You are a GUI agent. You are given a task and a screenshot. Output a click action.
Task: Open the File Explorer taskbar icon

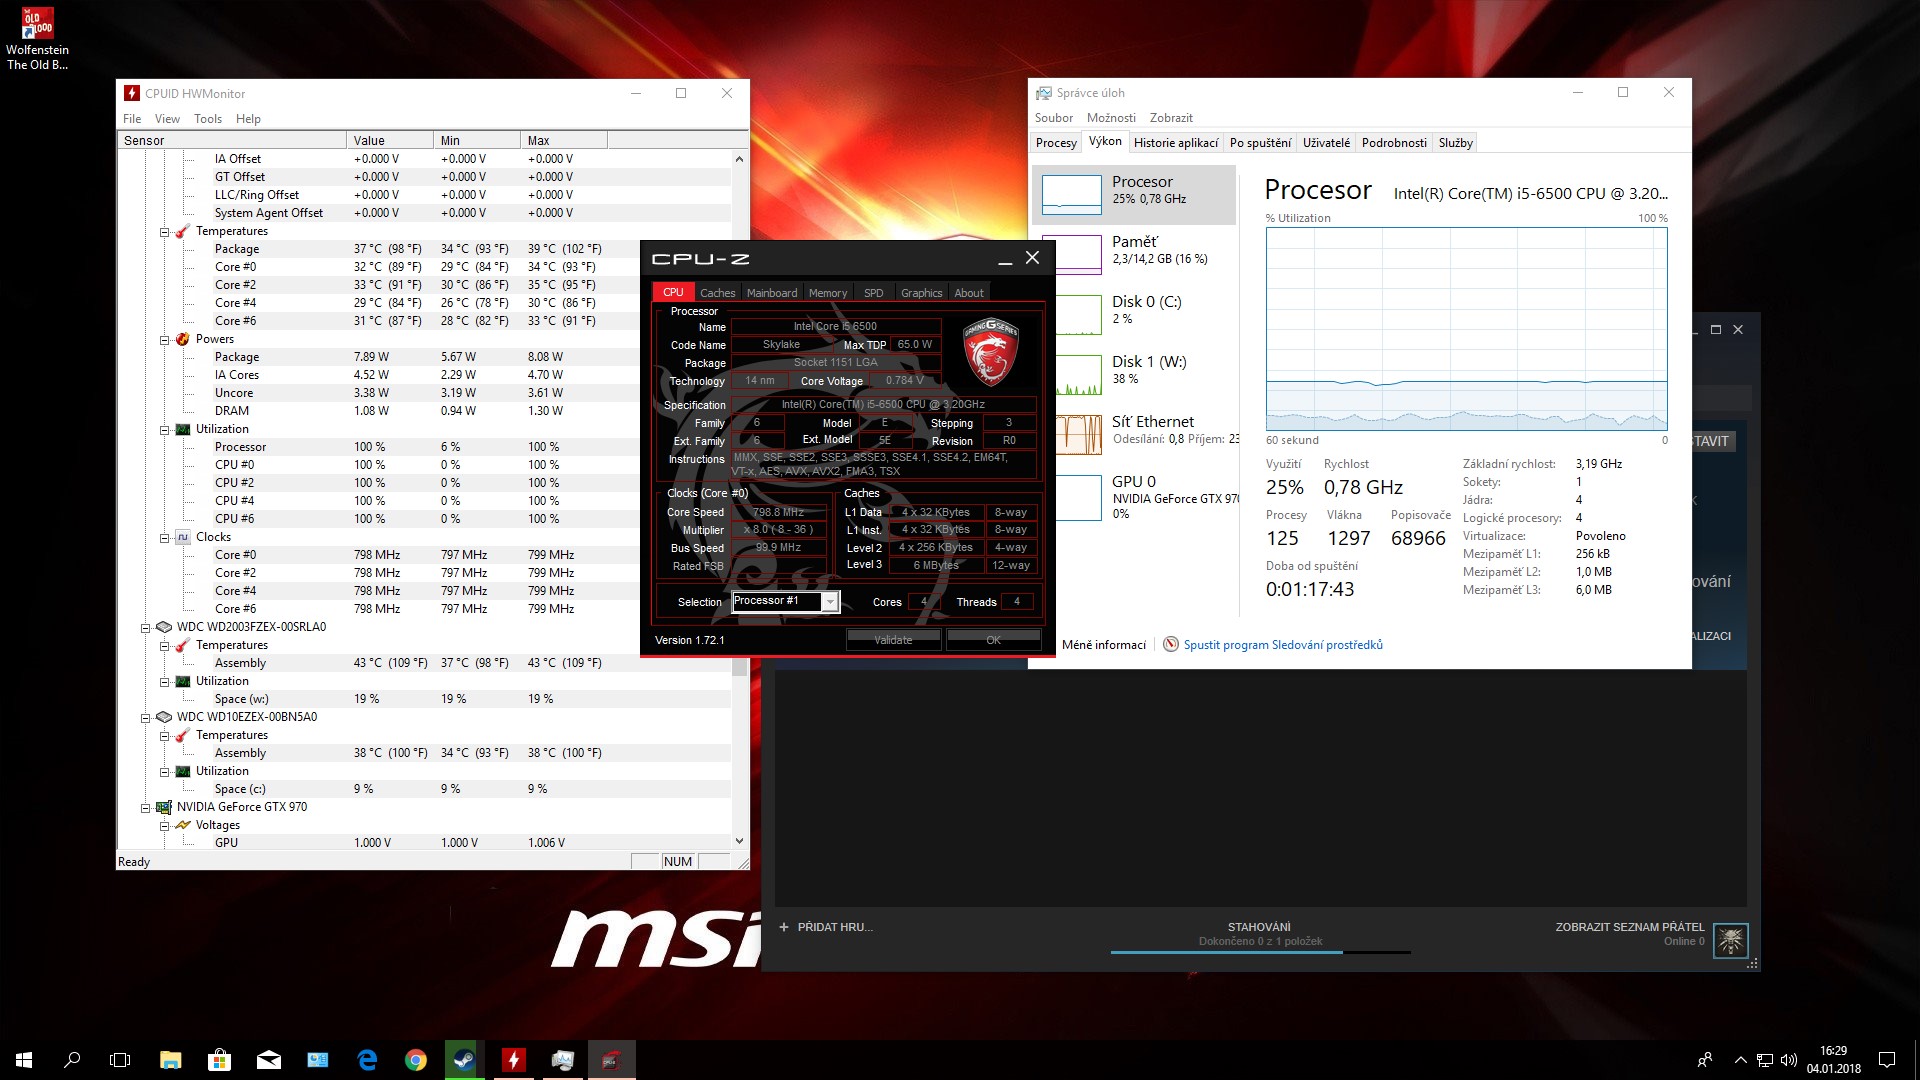[x=170, y=1060]
